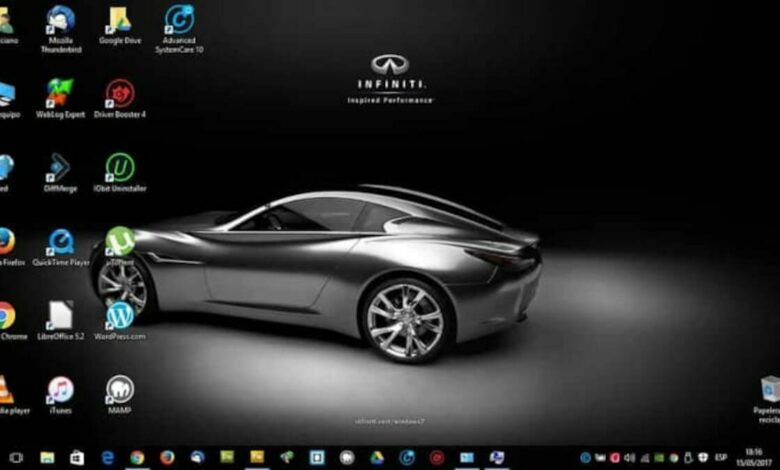
Task: Open WebLog Expert desktop shortcut
Action: pyautogui.click(x=60, y=98)
